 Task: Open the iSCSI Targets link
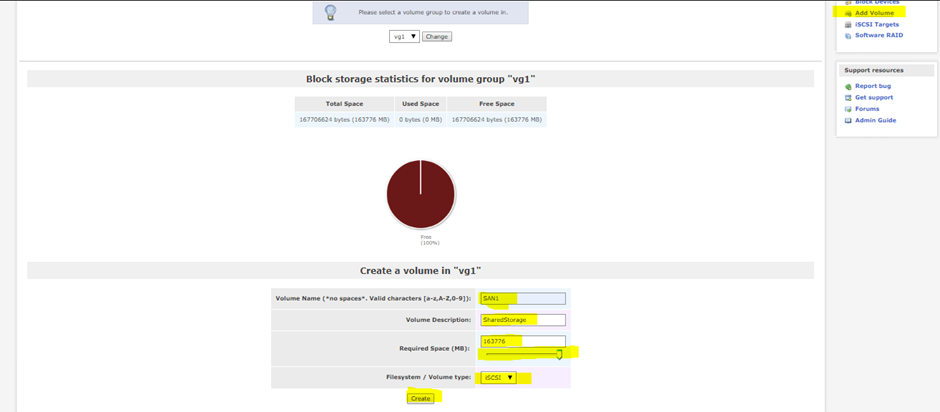876,25
